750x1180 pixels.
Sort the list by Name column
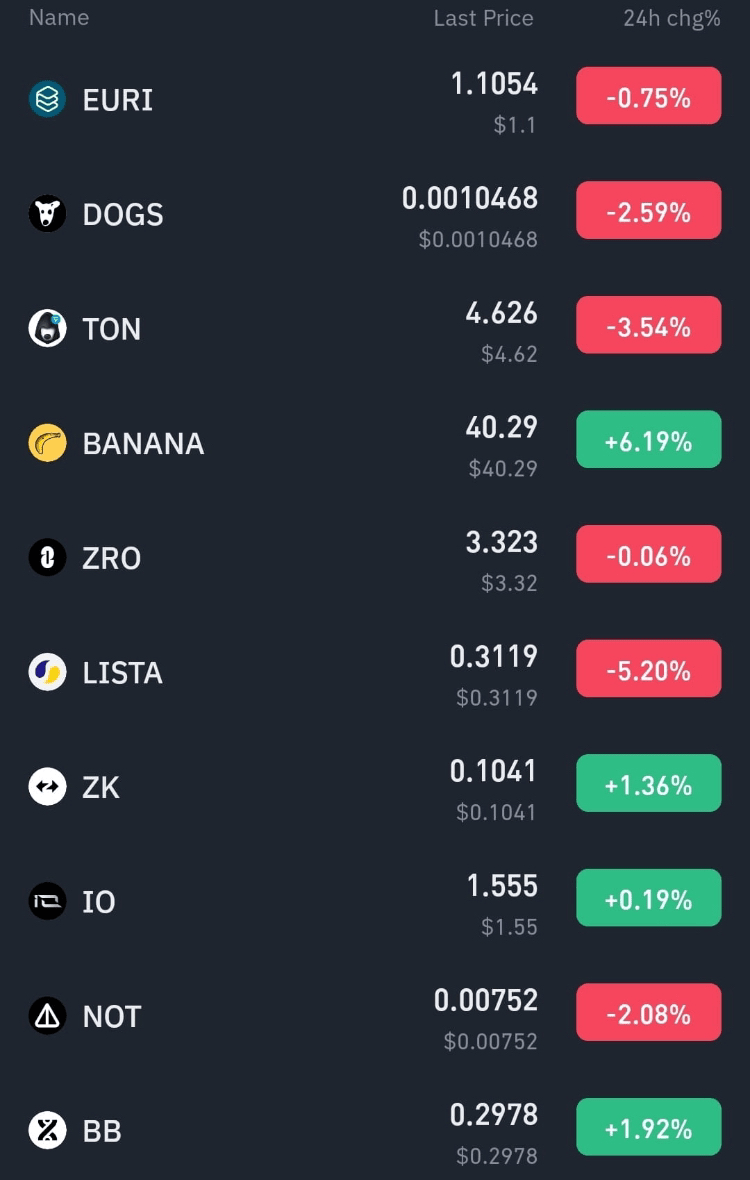click(59, 18)
